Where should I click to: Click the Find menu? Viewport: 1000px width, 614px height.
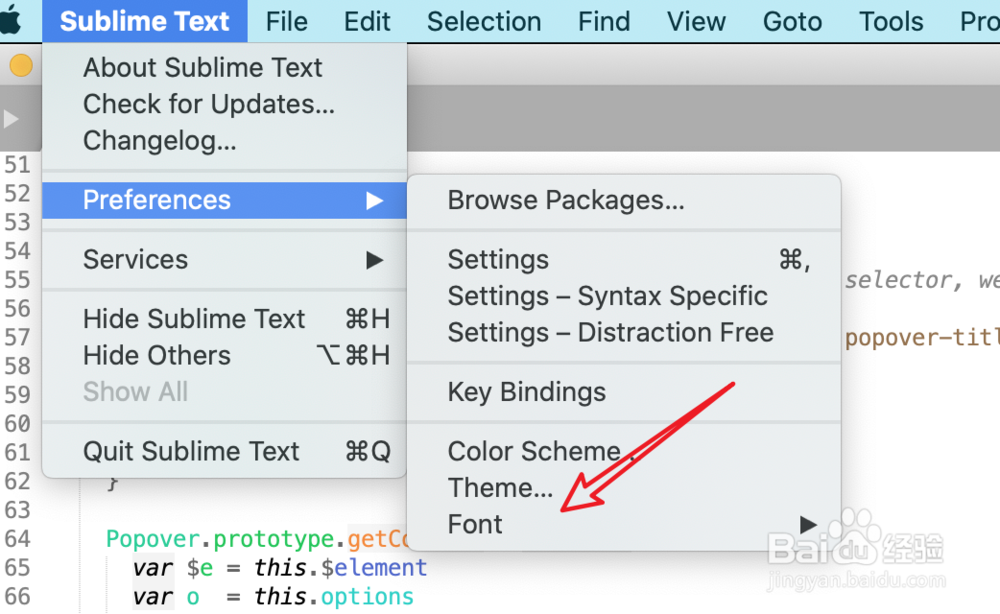pos(603,20)
